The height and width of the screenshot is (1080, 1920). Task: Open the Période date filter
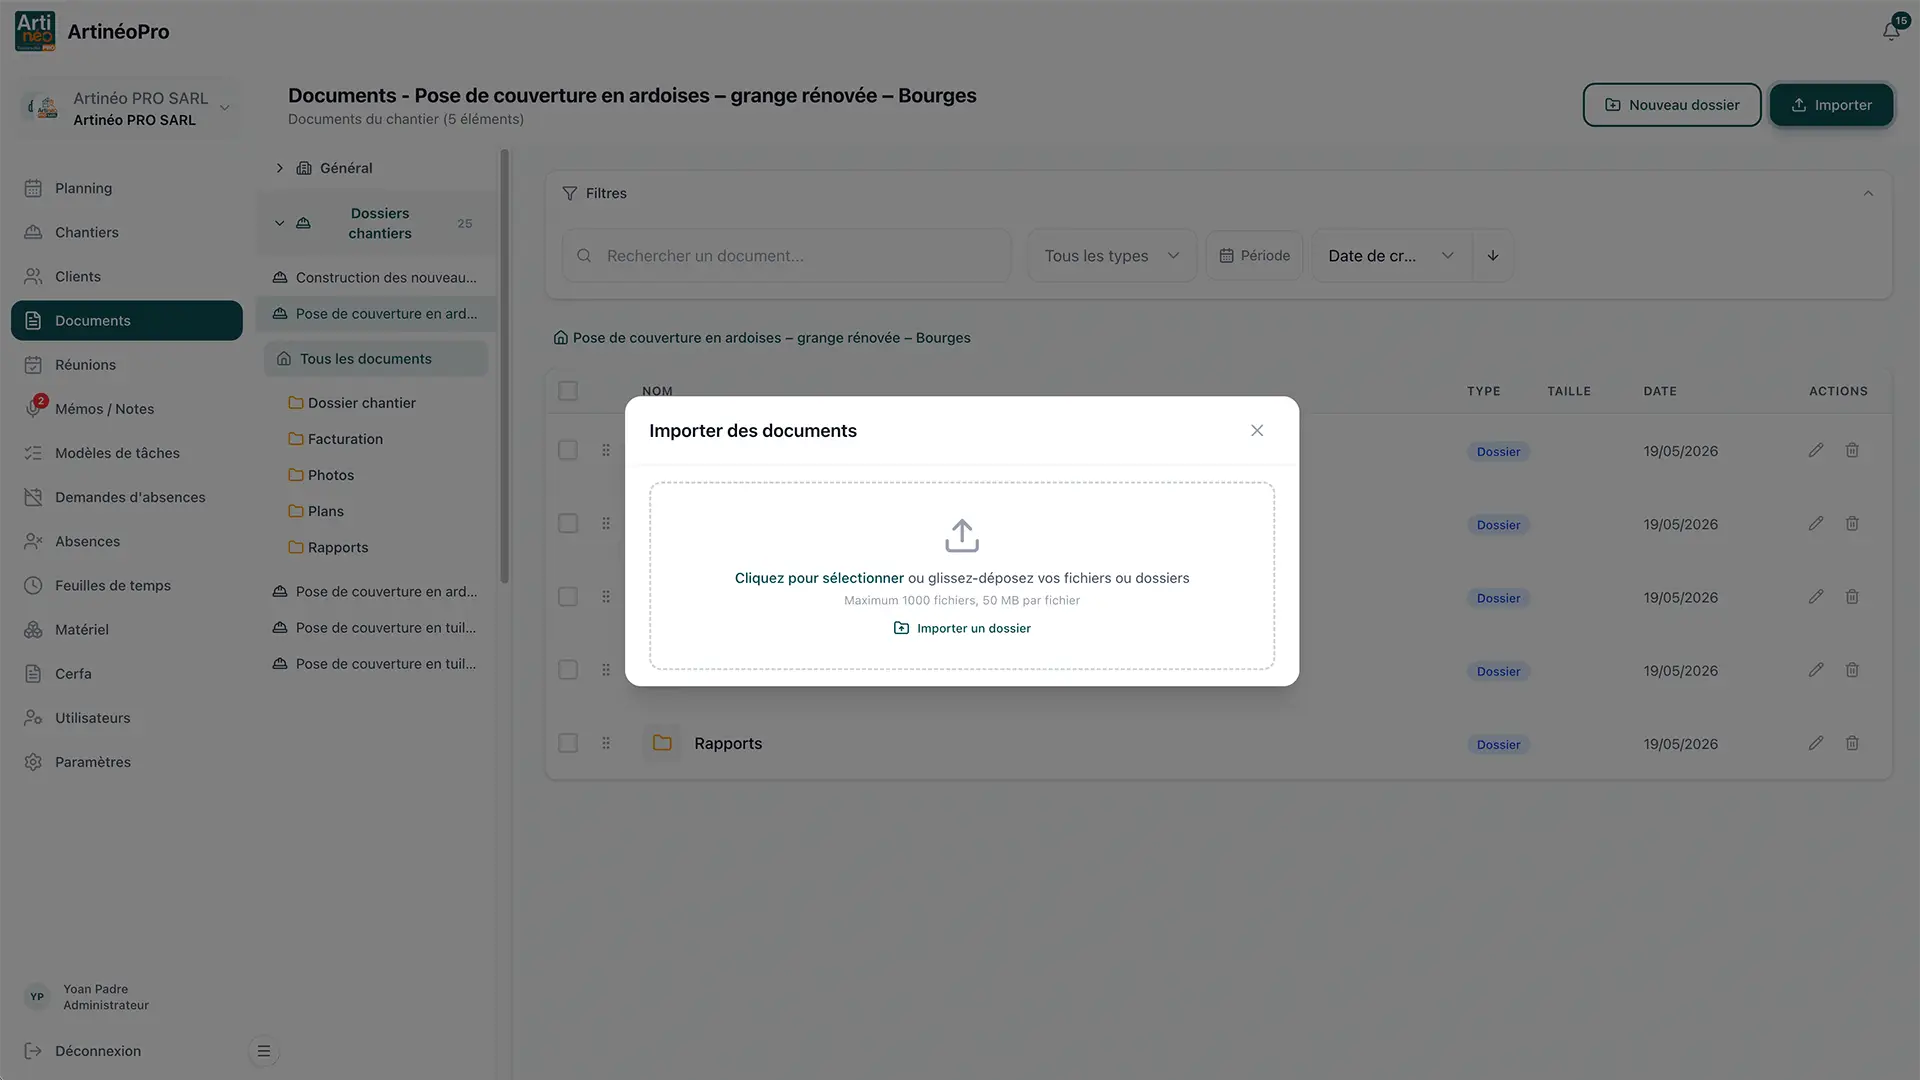tap(1254, 256)
